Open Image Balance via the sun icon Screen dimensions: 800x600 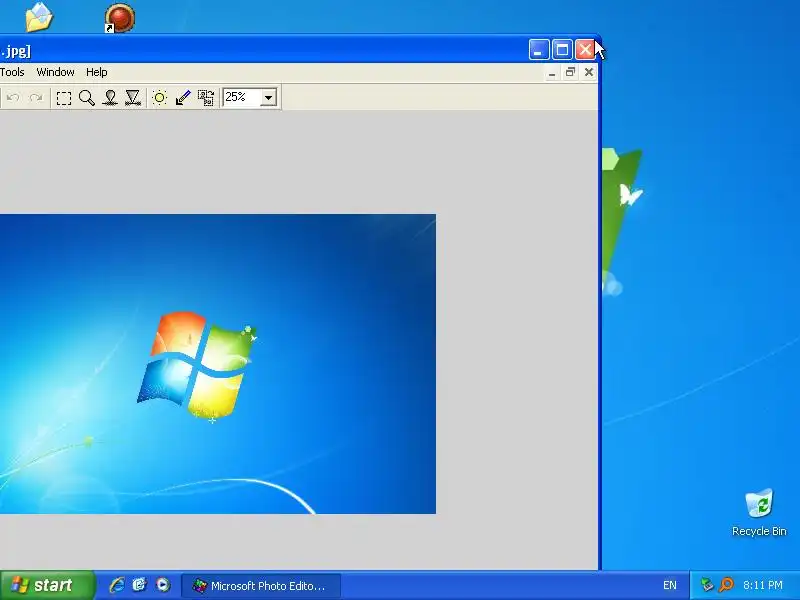tap(160, 97)
